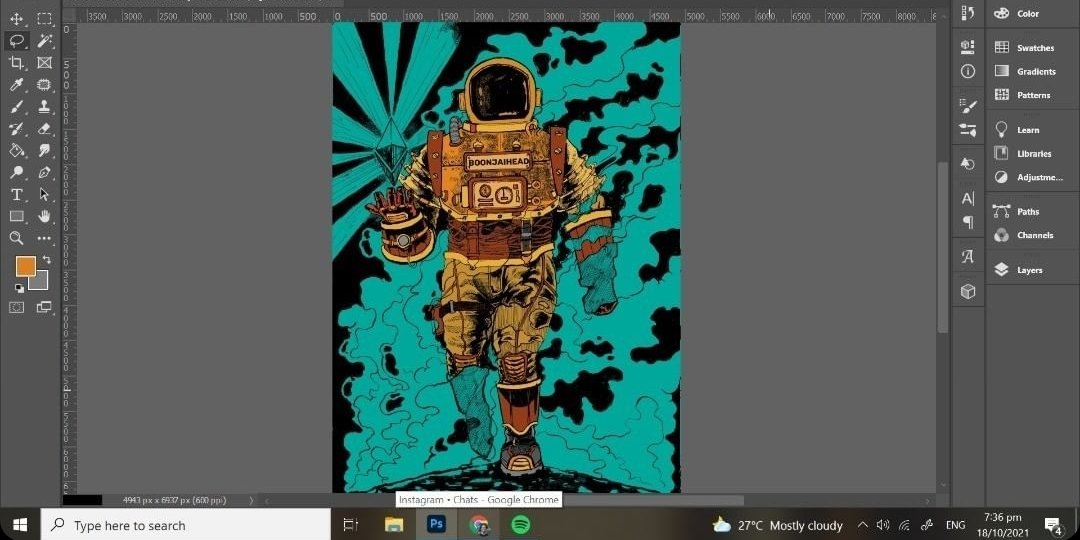Swap foreground and background colors

[x=47, y=260]
